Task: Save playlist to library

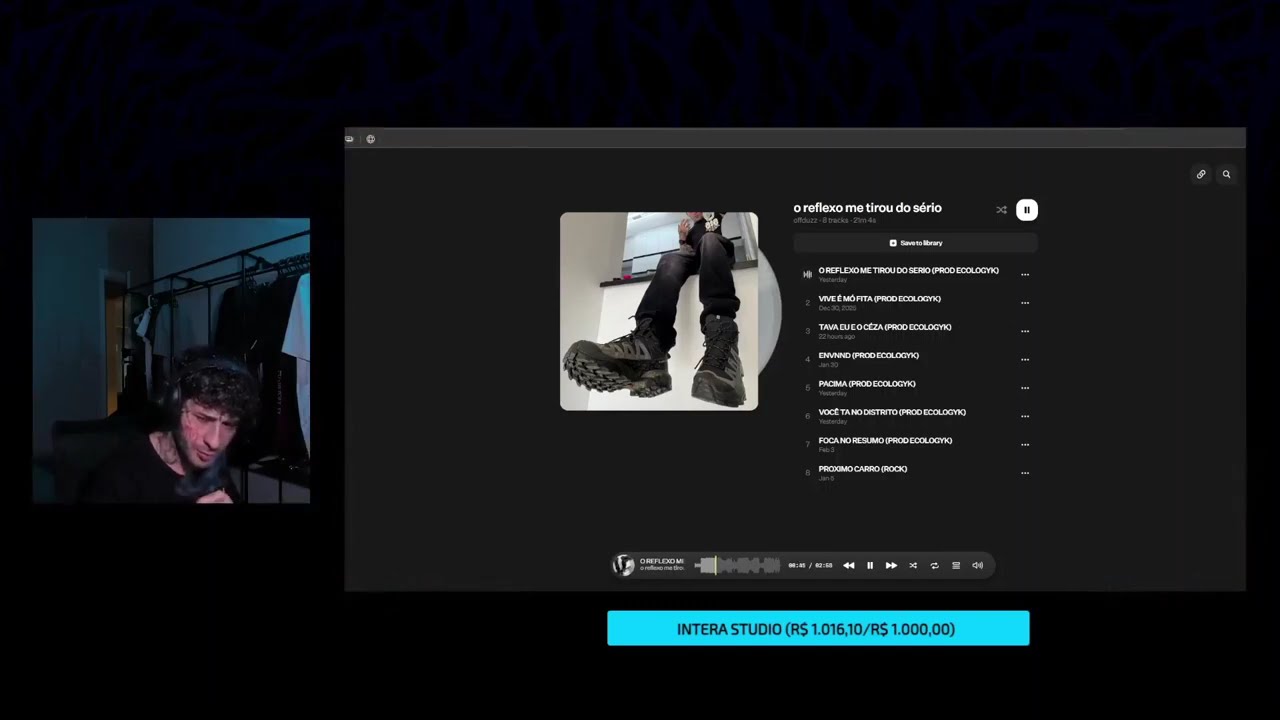Action: (x=915, y=243)
